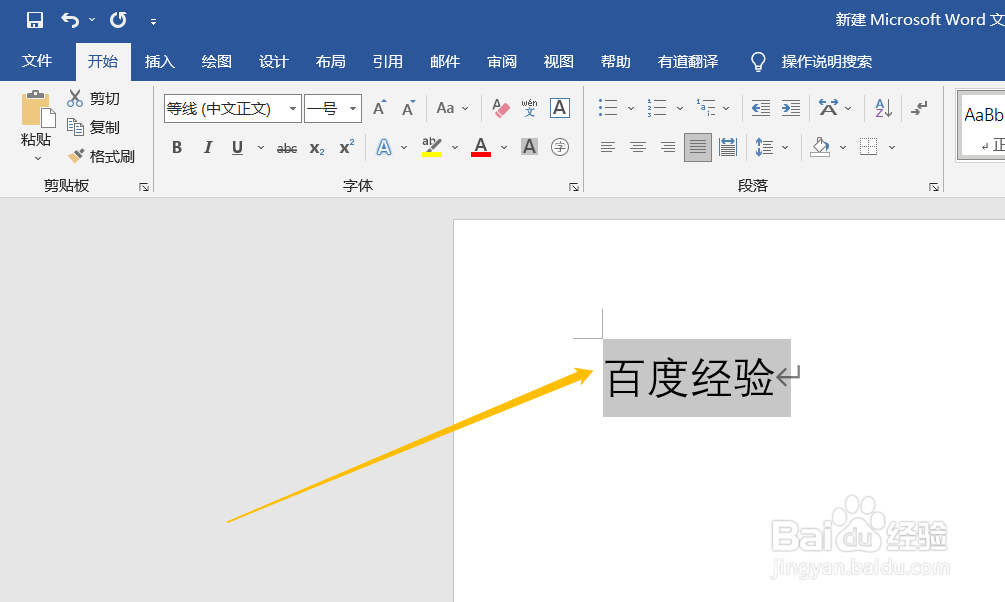1005x602 pixels.
Task: Toggle italic formatting
Action: pos(208,147)
